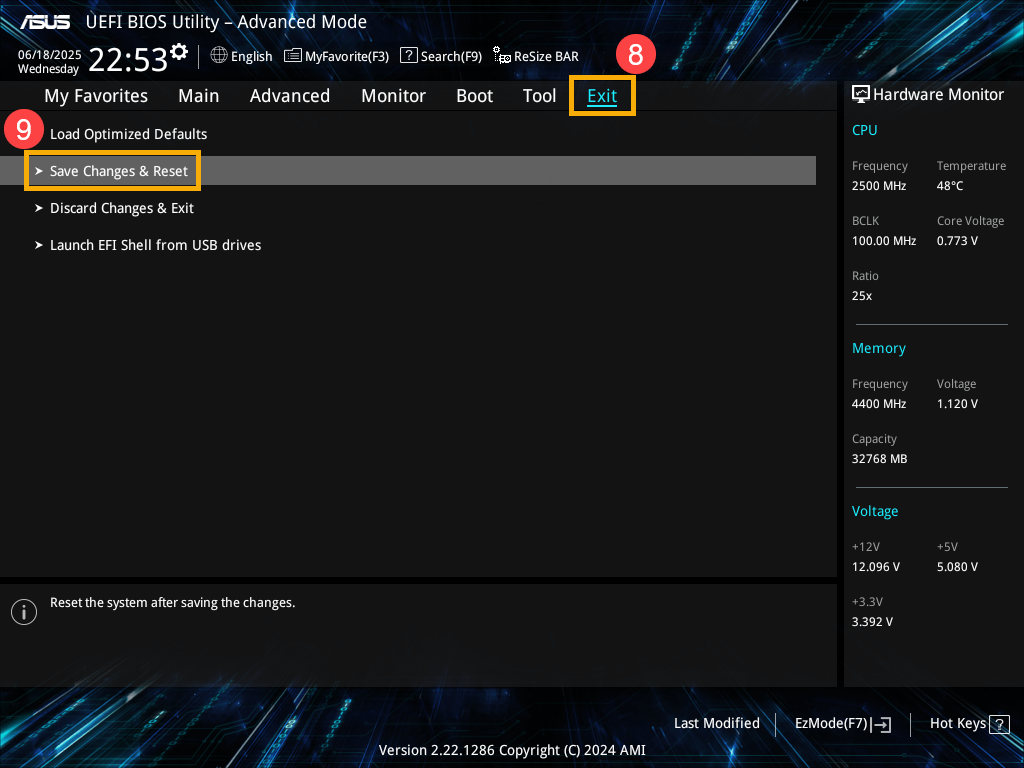Click the BCLK value 100.00 MHz
This screenshot has width=1024, height=768.
click(x=884, y=241)
